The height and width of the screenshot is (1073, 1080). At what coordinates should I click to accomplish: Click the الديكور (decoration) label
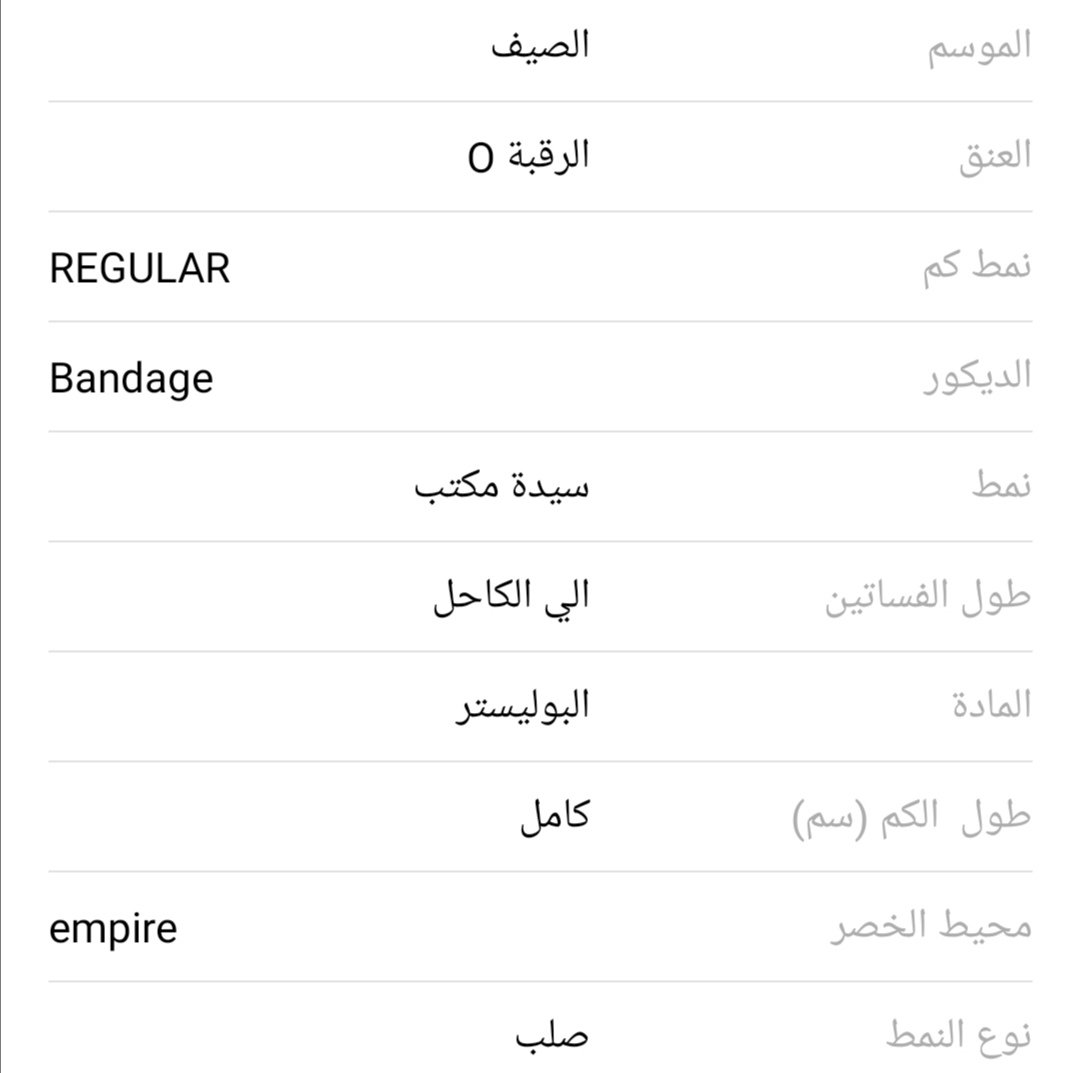[976, 378]
